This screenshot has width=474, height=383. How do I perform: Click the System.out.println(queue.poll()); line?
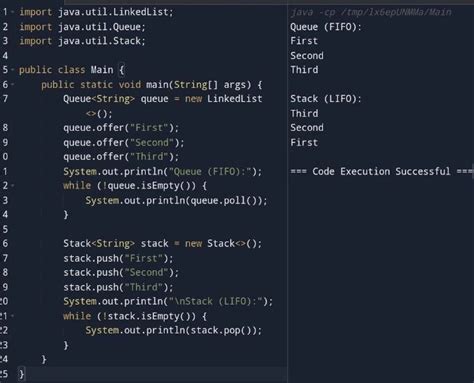[x=176, y=200]
